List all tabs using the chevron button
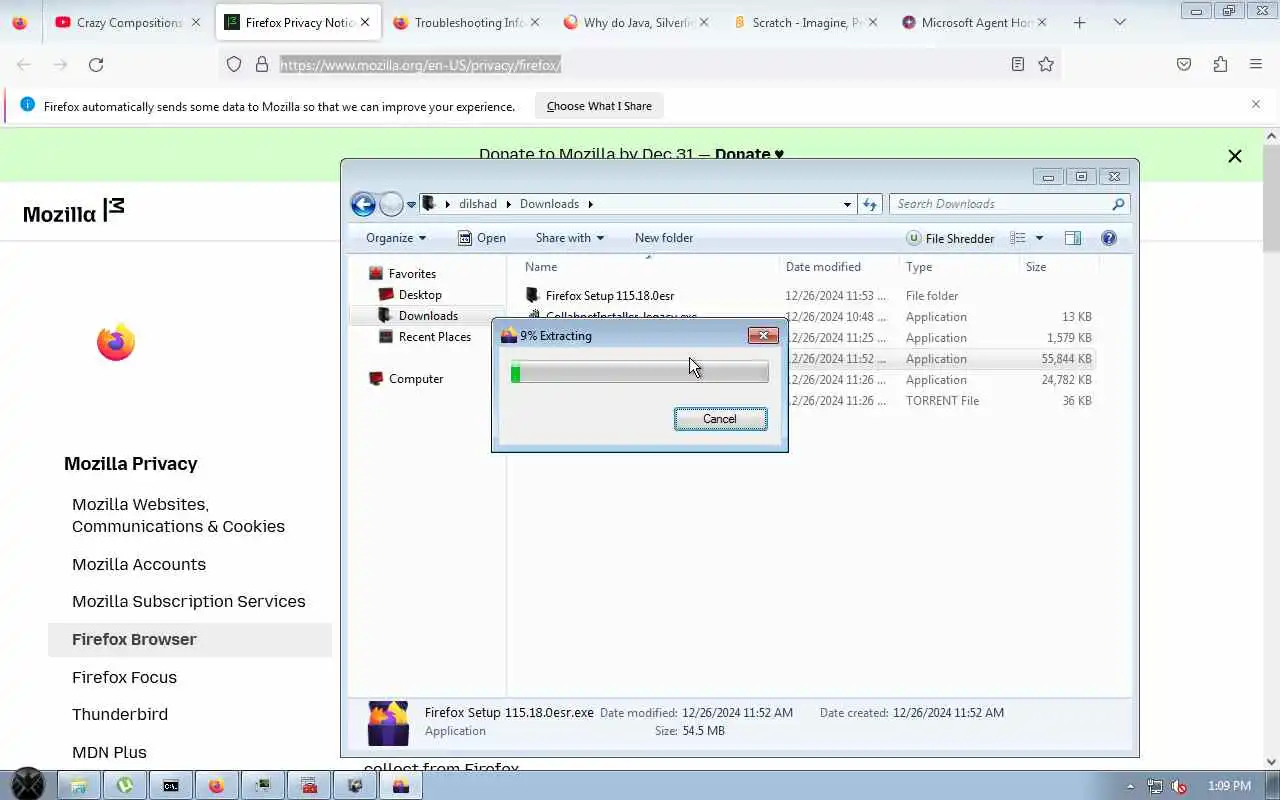The image size is (1280, 800). tap(1119, 22)
